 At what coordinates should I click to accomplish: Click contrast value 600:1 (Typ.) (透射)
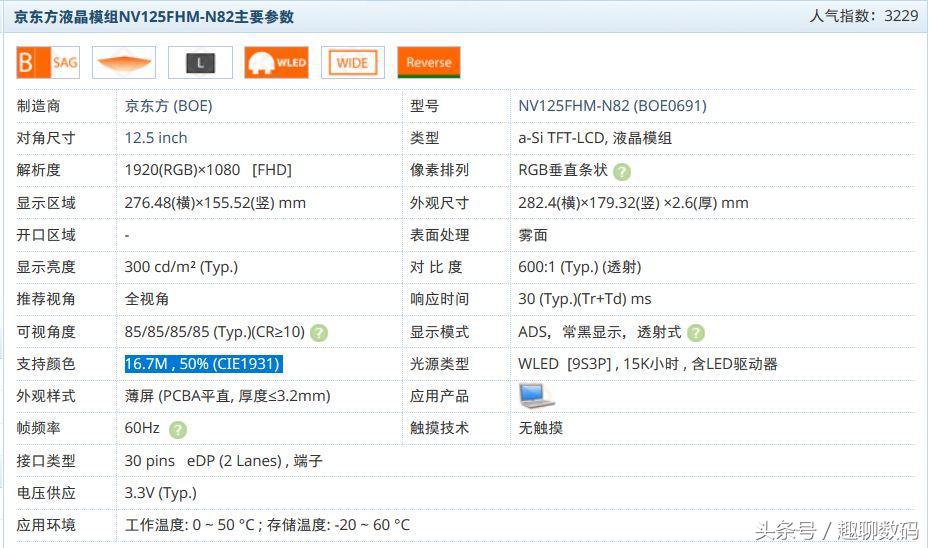(x=580, y=267)
